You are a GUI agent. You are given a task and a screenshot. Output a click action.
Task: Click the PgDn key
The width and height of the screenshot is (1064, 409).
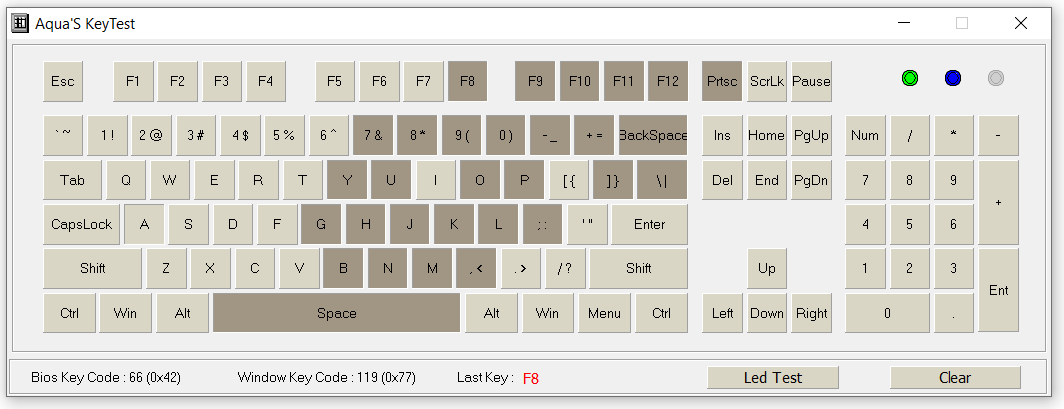tap(812, 180)
